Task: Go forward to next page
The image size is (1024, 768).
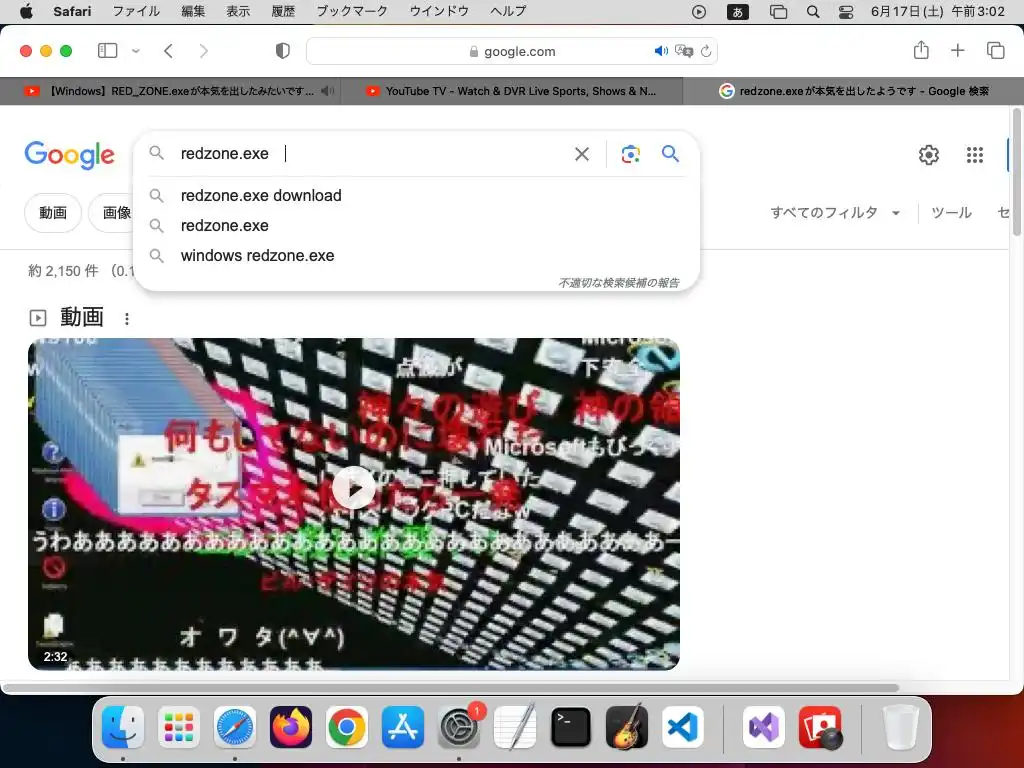Action: (204, 51)
